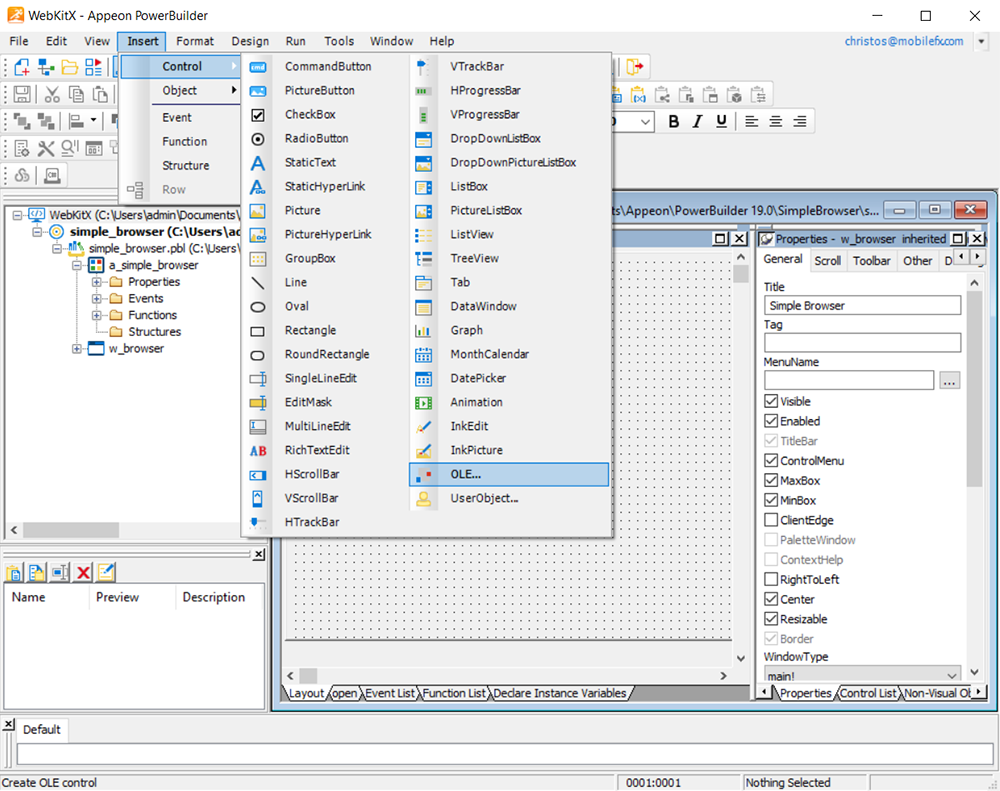The width and height of the screenshot is (1000, 791).
Task: Click the christos@mobilefx.com account link
Action: pyautogui.click(x=904, y=41)
